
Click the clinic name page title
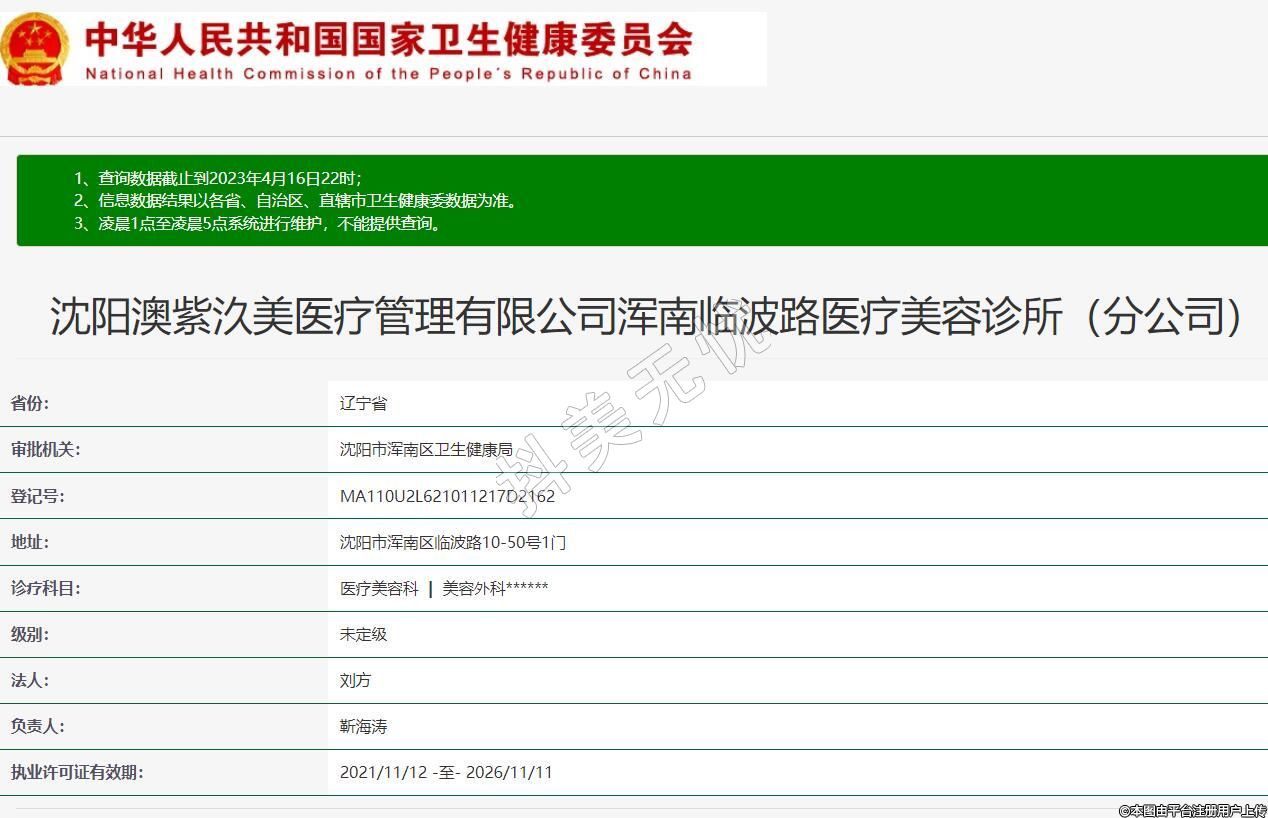(x=648, y=317)
